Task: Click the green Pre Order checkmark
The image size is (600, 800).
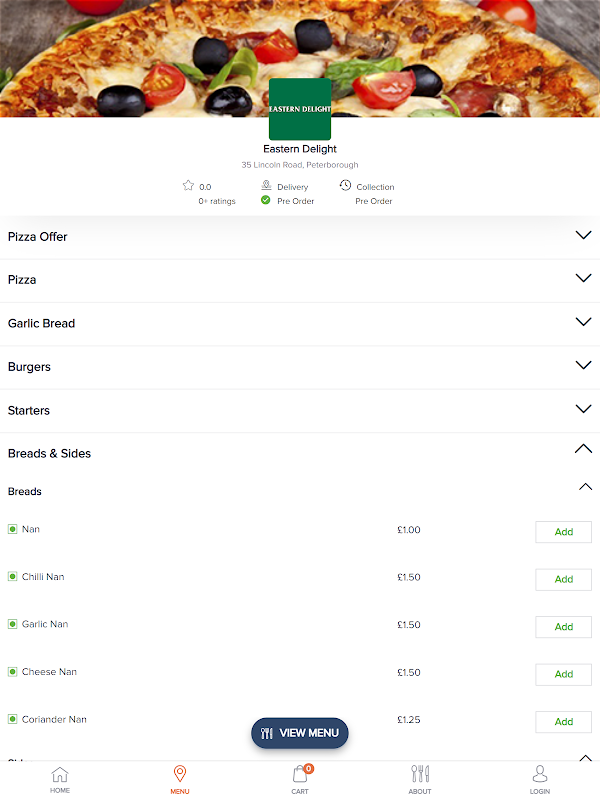Action: (x=266, y=201)
